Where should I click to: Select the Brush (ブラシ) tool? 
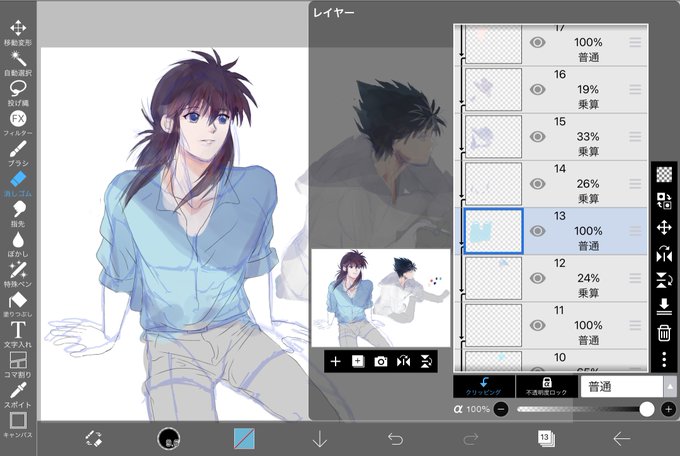click(x=18, y=153)
